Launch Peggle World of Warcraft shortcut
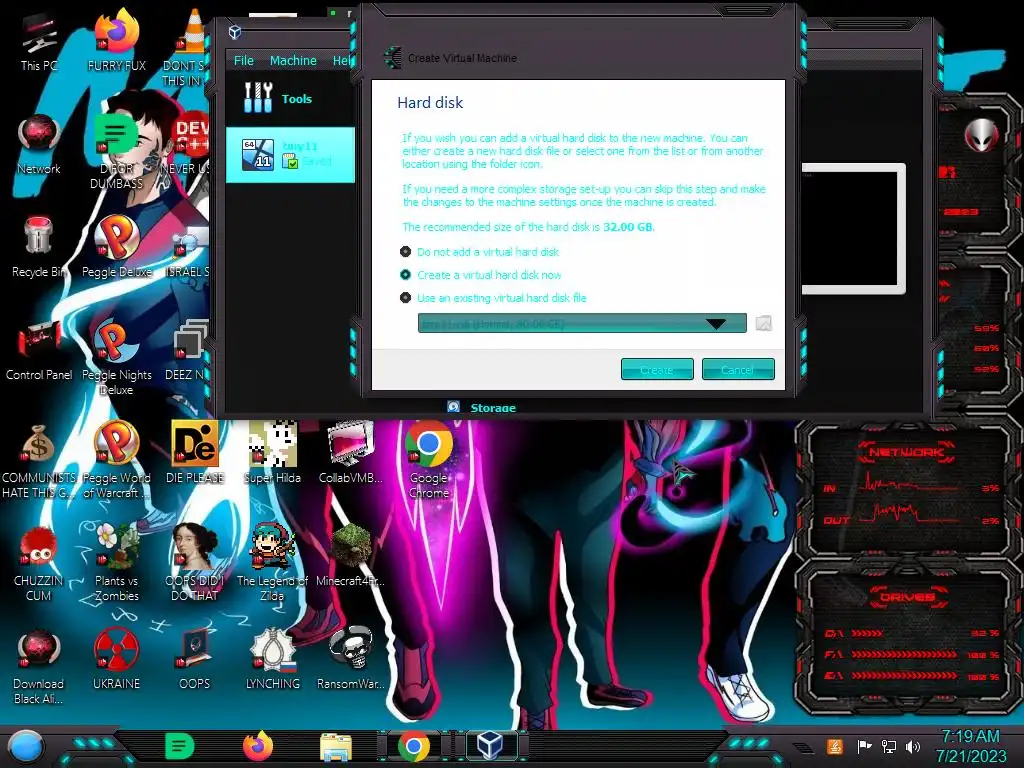Viewport: 1024px width, 768px height. 116,460
